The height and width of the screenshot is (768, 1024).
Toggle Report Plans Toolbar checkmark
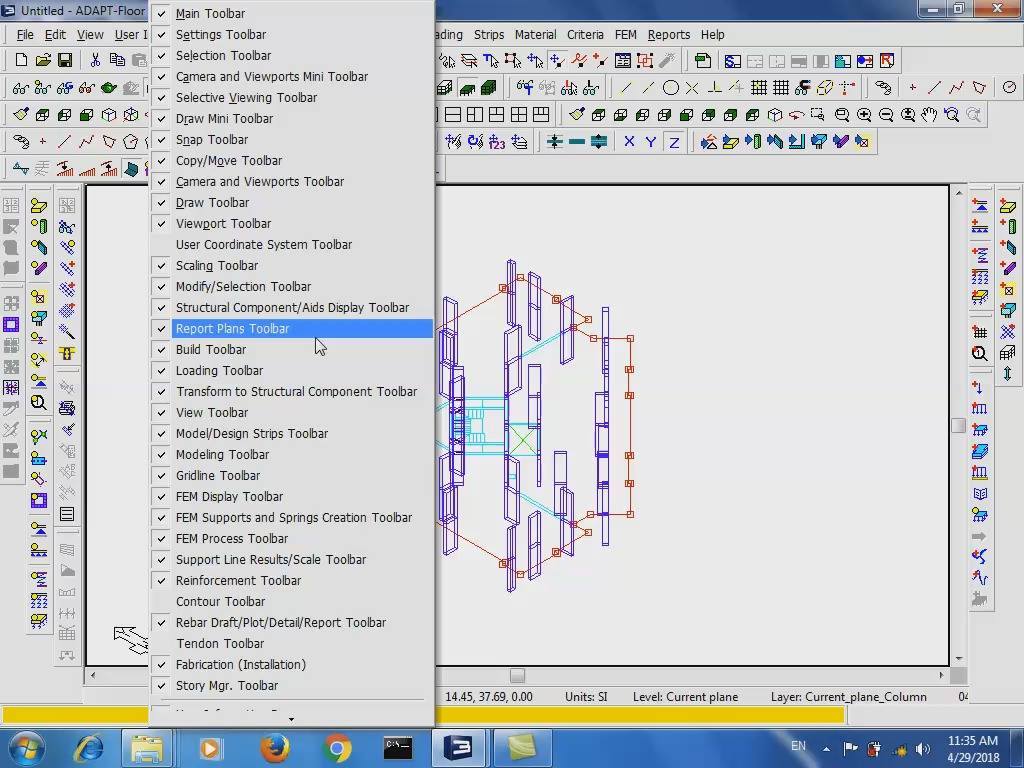(161, 328)
